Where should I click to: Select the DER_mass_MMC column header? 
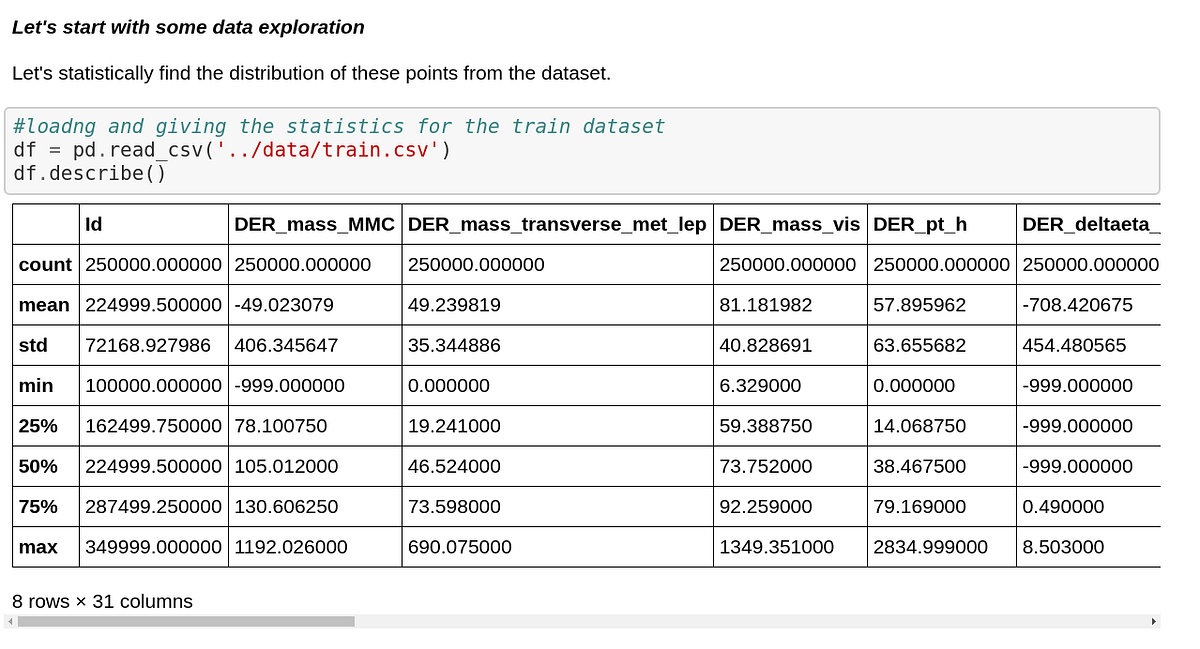point(314,224)
